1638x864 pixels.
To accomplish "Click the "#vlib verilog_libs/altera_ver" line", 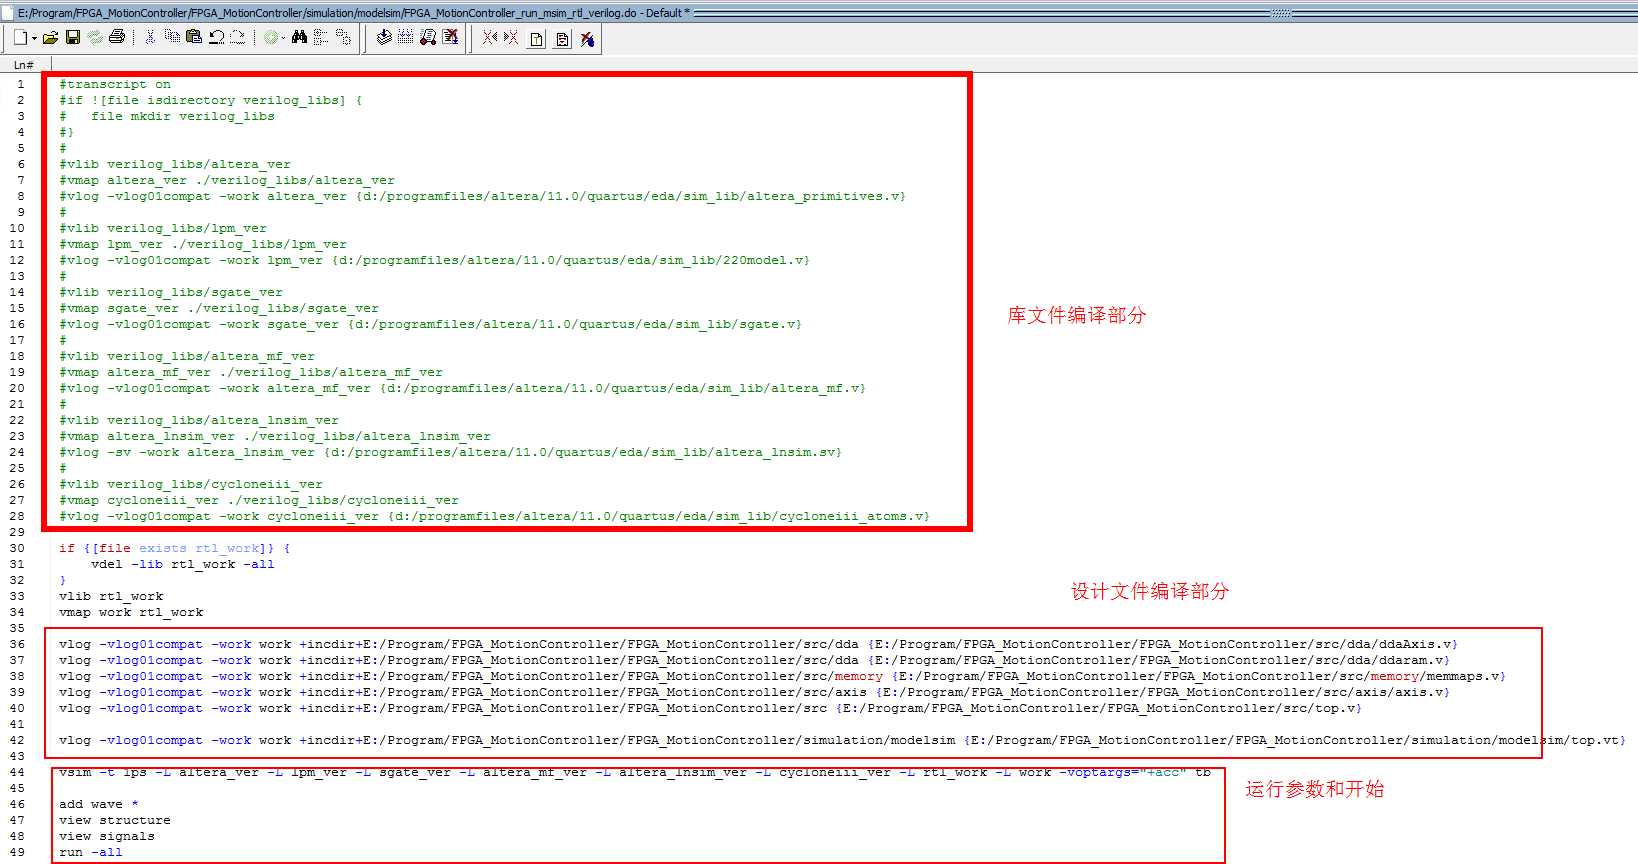I will click(175, 164).
